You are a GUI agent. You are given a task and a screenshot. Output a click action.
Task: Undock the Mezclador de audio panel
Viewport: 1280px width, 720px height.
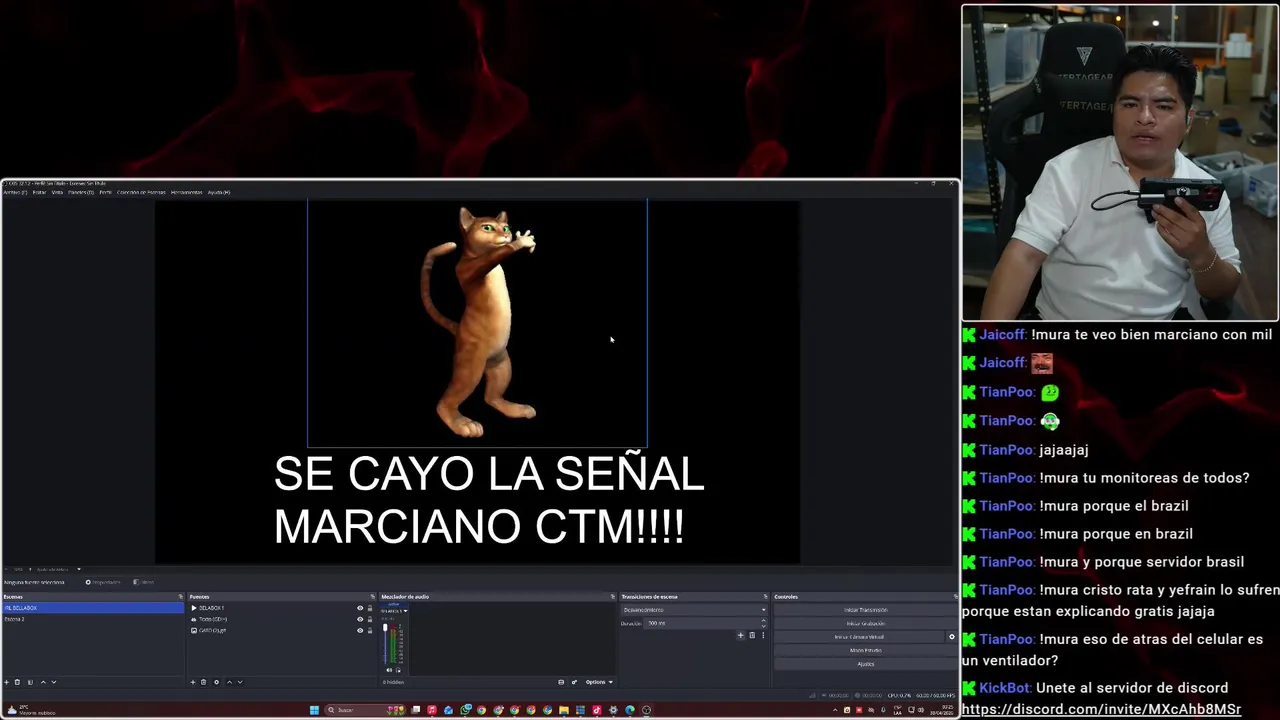coord(612,597)
